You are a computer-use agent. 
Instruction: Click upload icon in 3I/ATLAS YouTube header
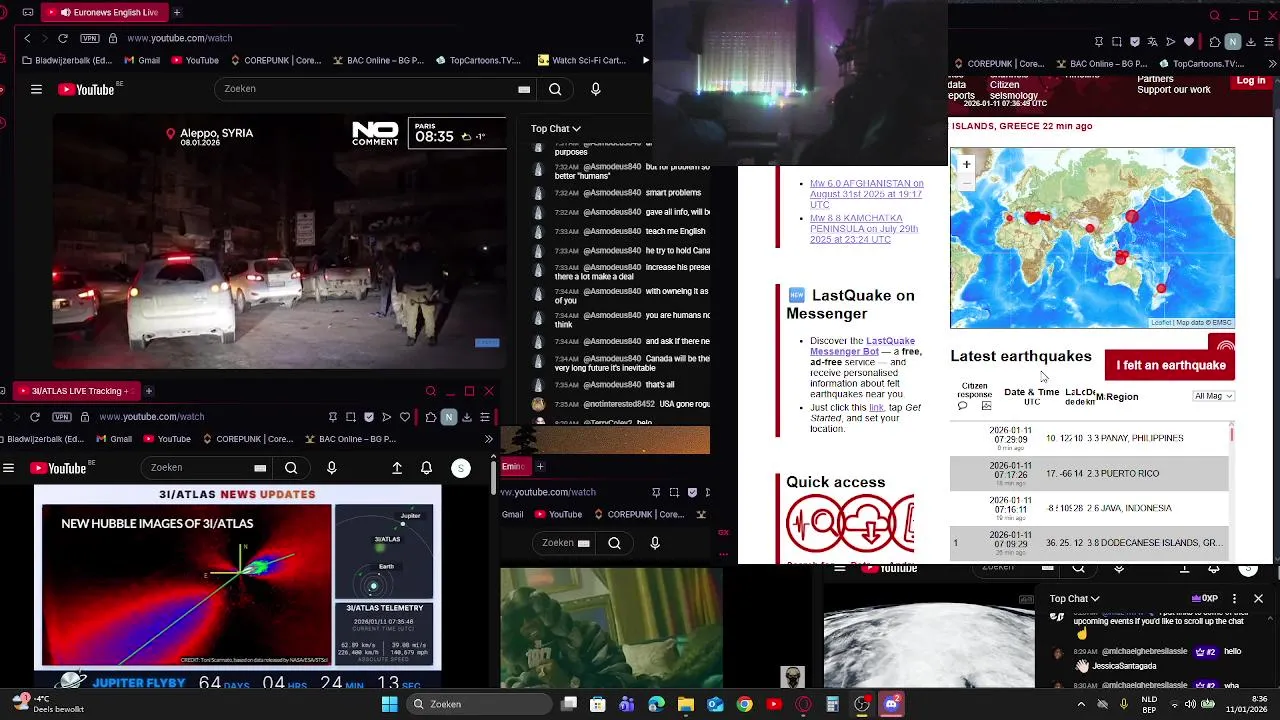pyautogui.click(x=397, y=468)
